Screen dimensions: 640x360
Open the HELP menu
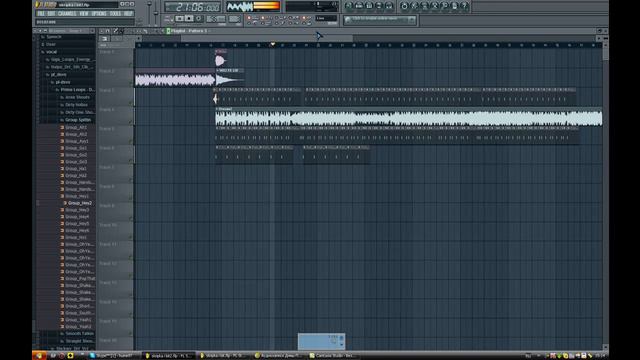128,13
